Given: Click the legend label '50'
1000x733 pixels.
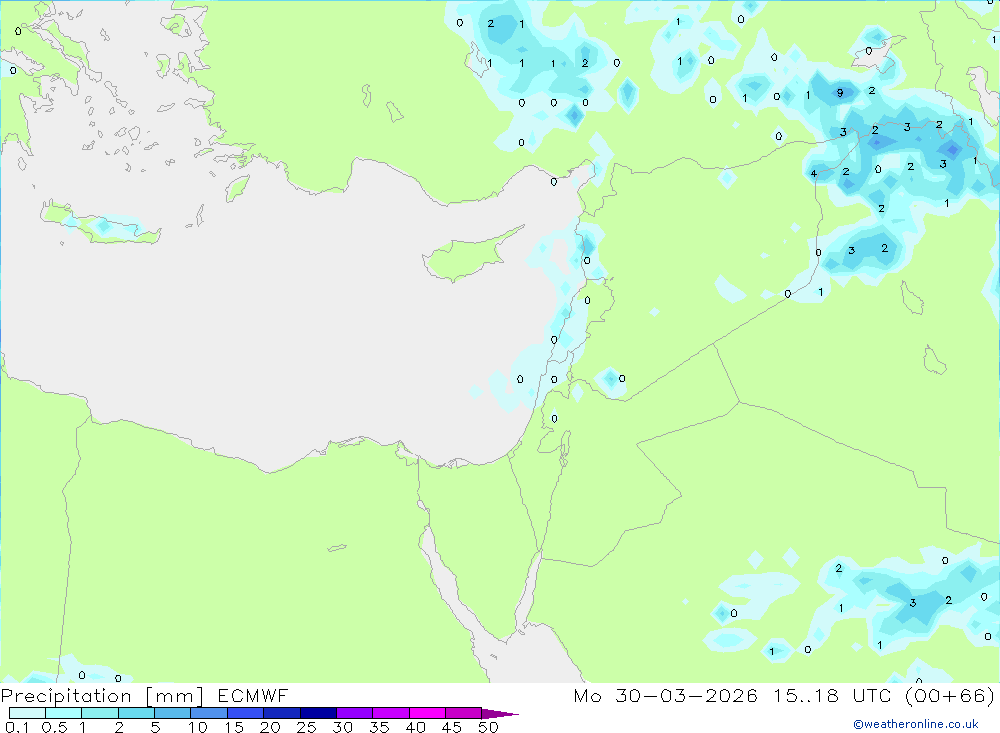Looking at the screenshot, I should coord(488,727).
